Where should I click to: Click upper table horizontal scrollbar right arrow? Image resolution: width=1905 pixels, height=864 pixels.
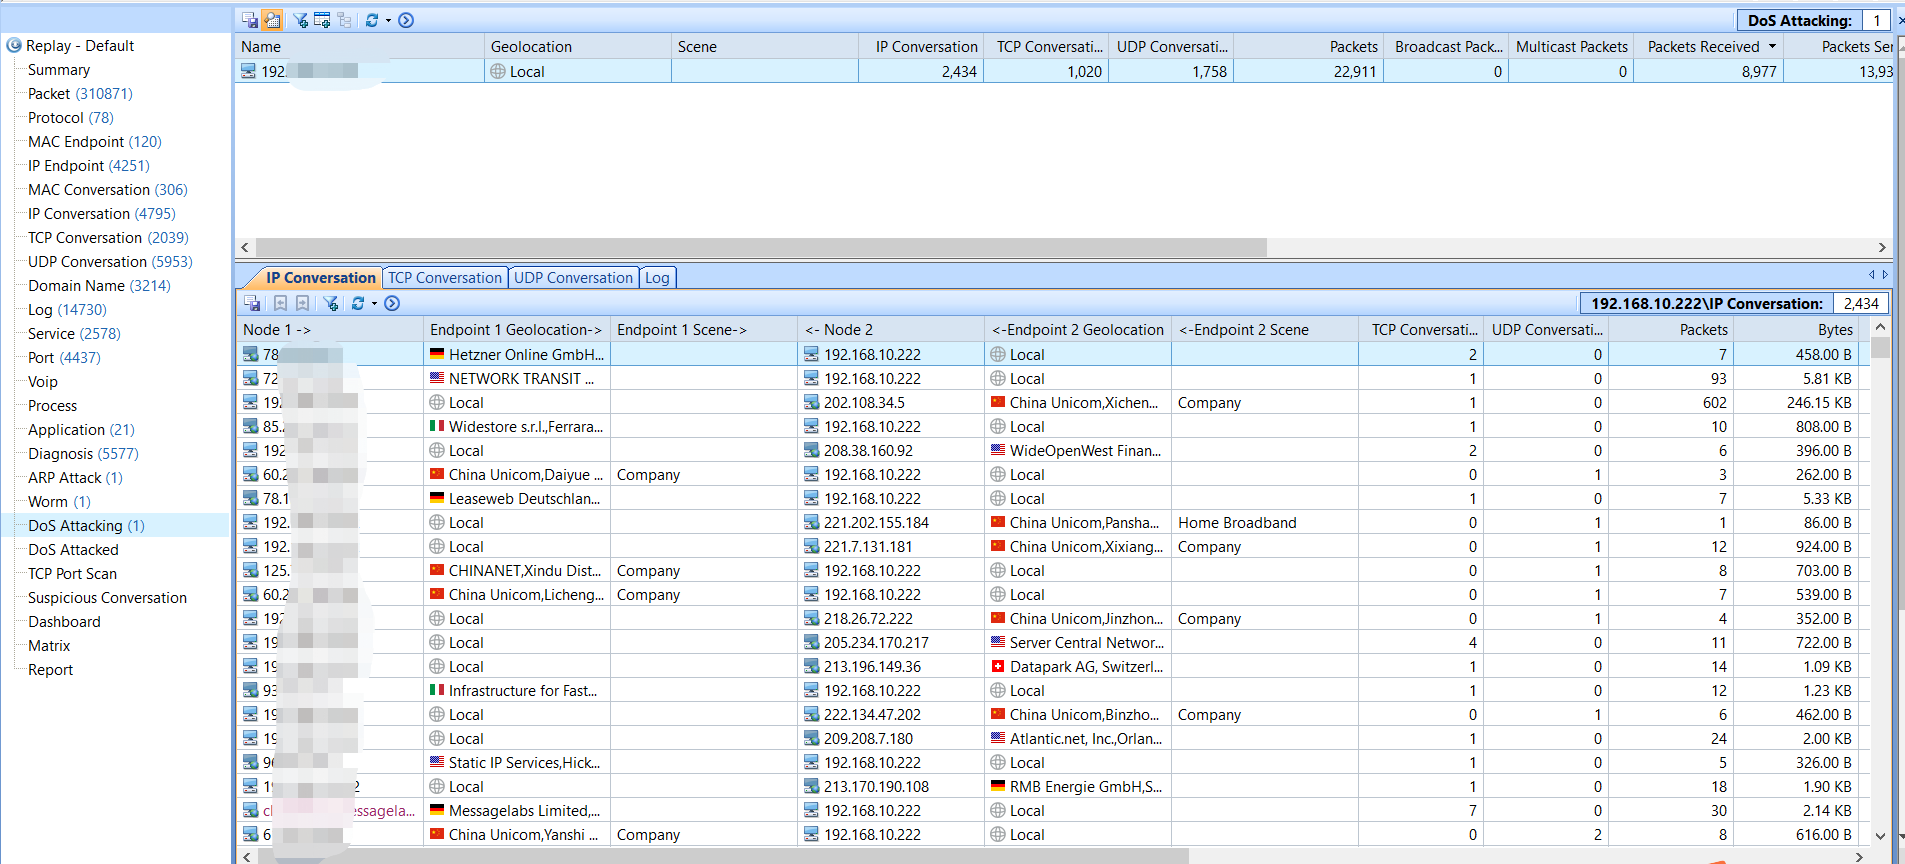pyautogui.click(x=1882, y=247)
